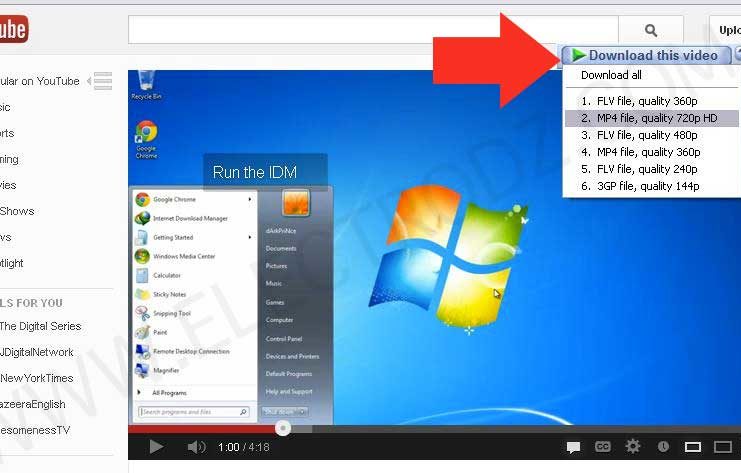Image resolution: width=741 pixels, height=473 pixels.
Task: Open the AlJazeeraEnglish channel link
Action: pos(33,404)
